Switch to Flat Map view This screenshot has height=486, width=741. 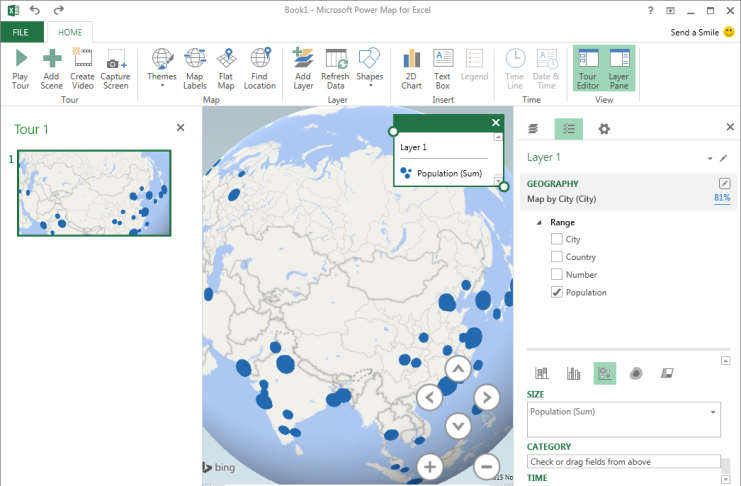[226, 69]
